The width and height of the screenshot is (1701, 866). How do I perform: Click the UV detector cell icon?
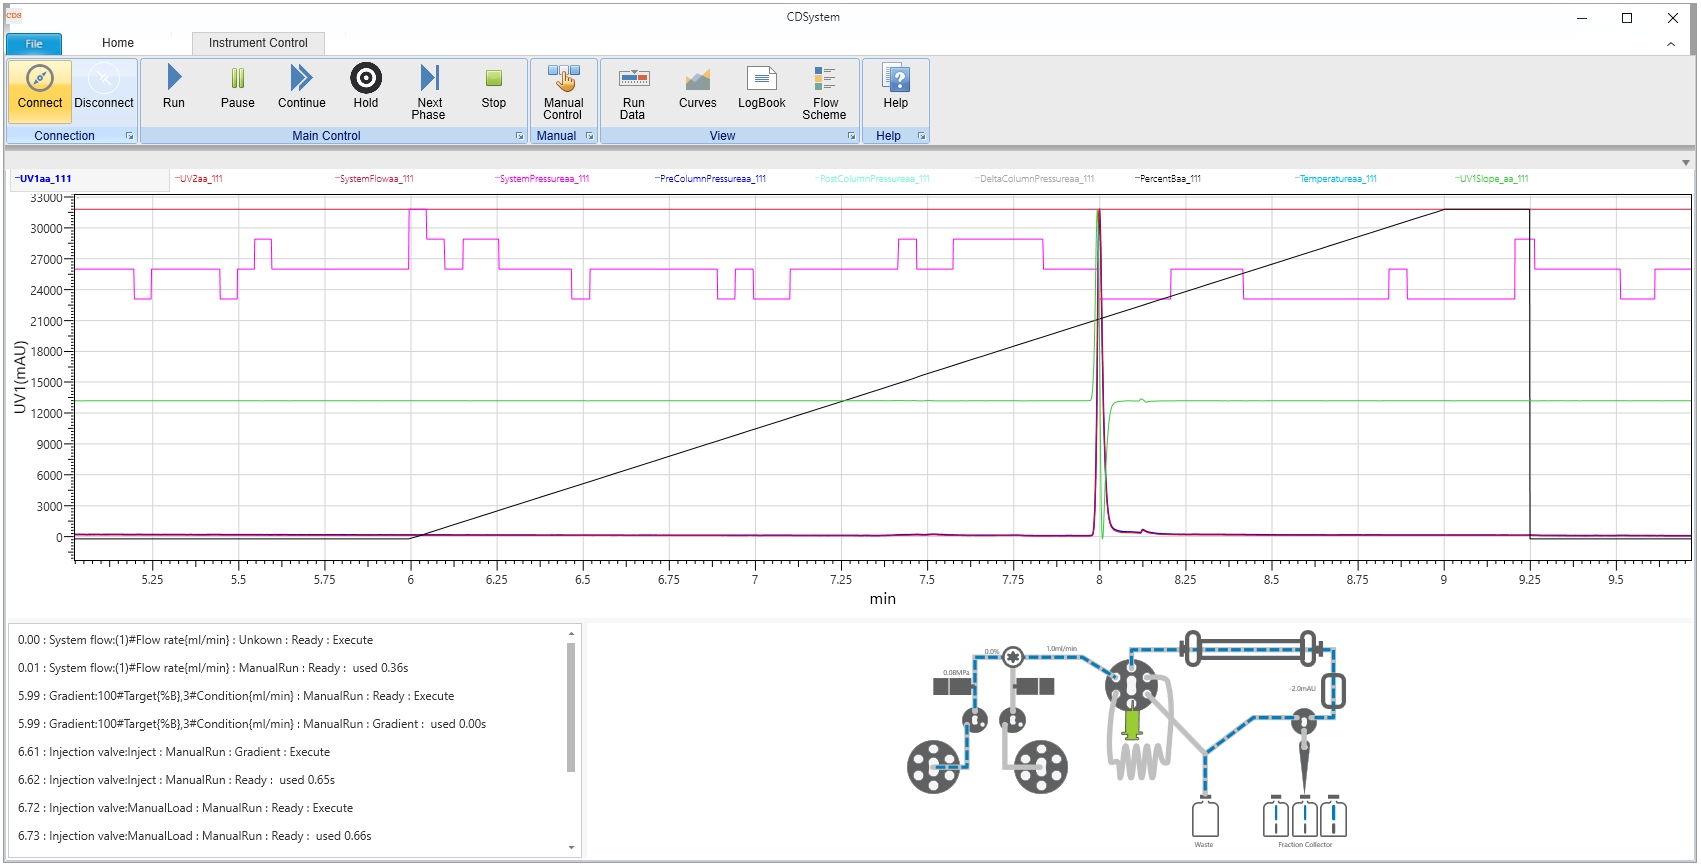pos(1333,690)
